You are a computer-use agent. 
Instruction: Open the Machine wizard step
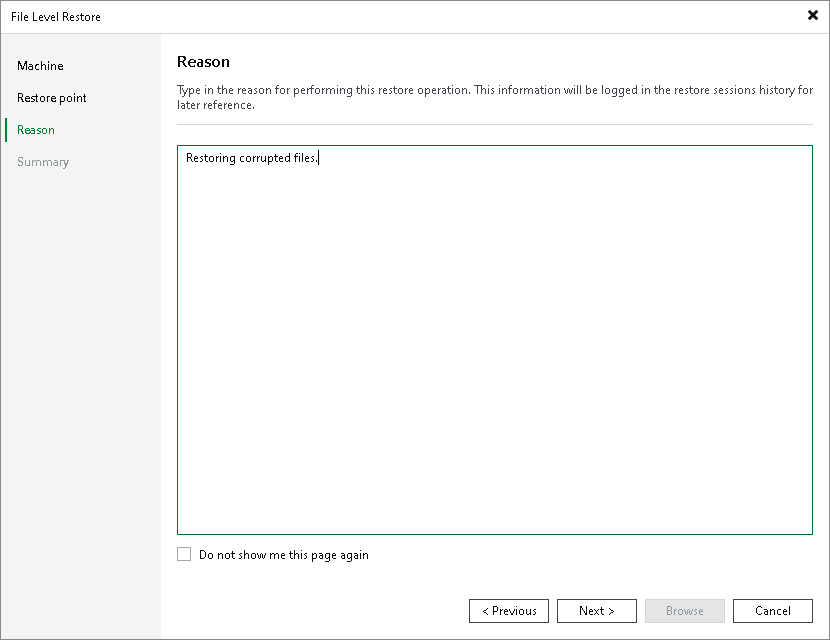coord(40,66)
